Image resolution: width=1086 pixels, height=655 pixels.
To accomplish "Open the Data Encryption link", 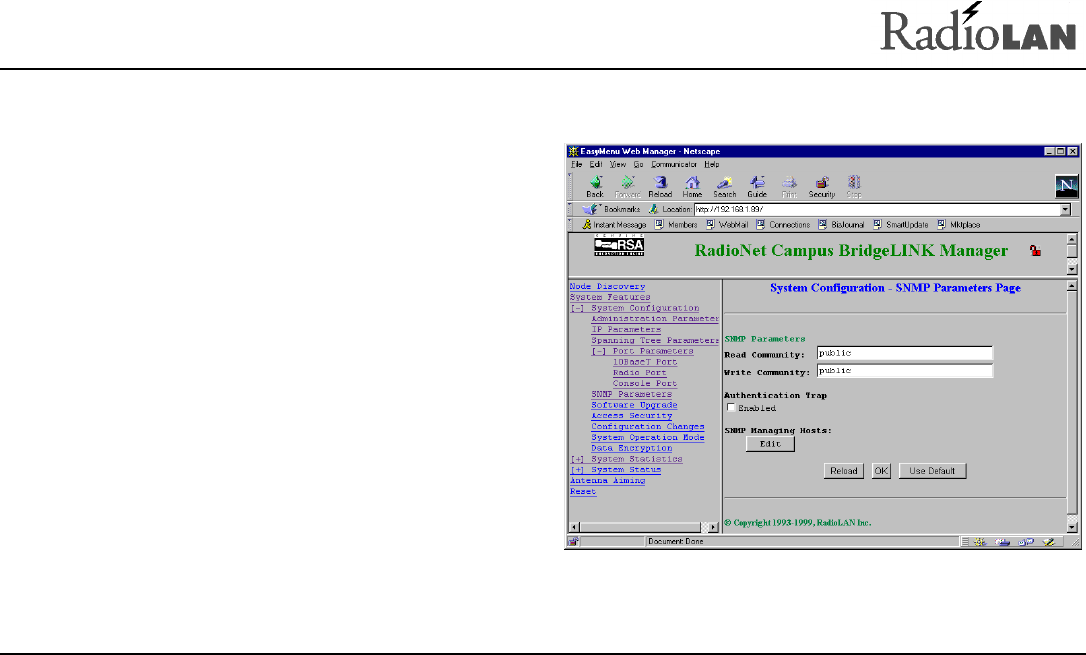I will click(x=632, y=448).
